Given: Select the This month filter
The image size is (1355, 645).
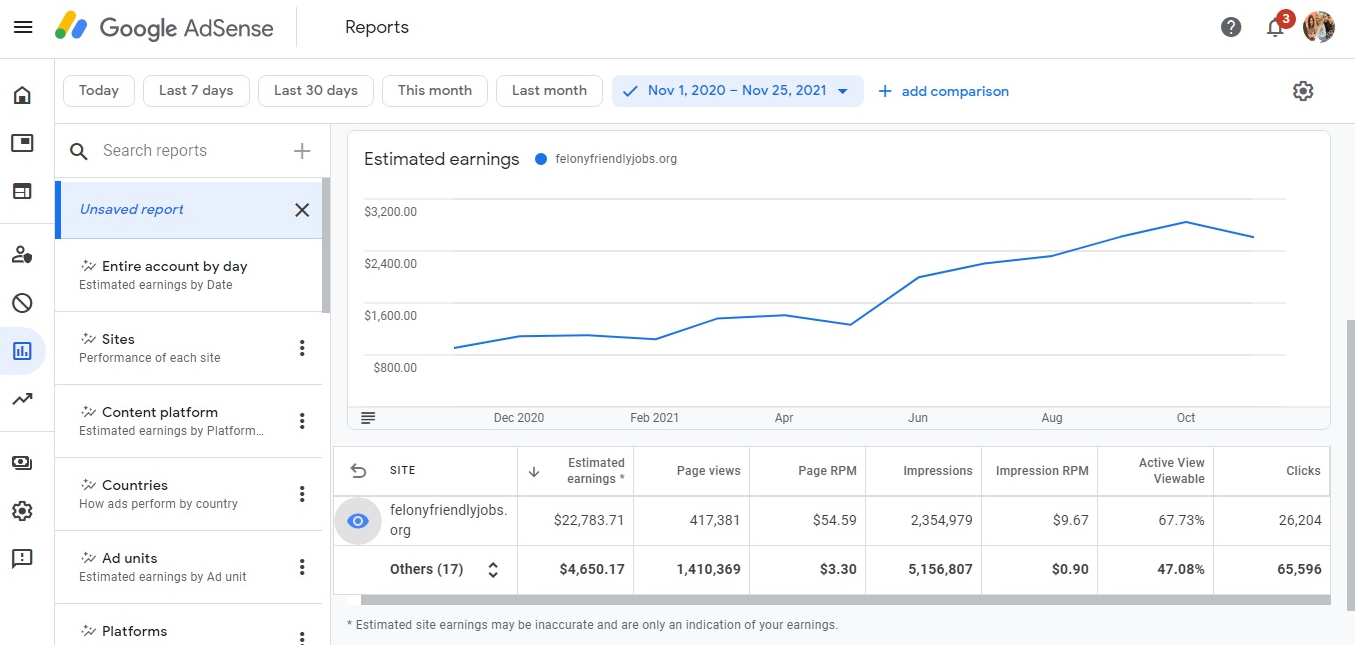Looking at the screenshot, I should pos(435,91).
